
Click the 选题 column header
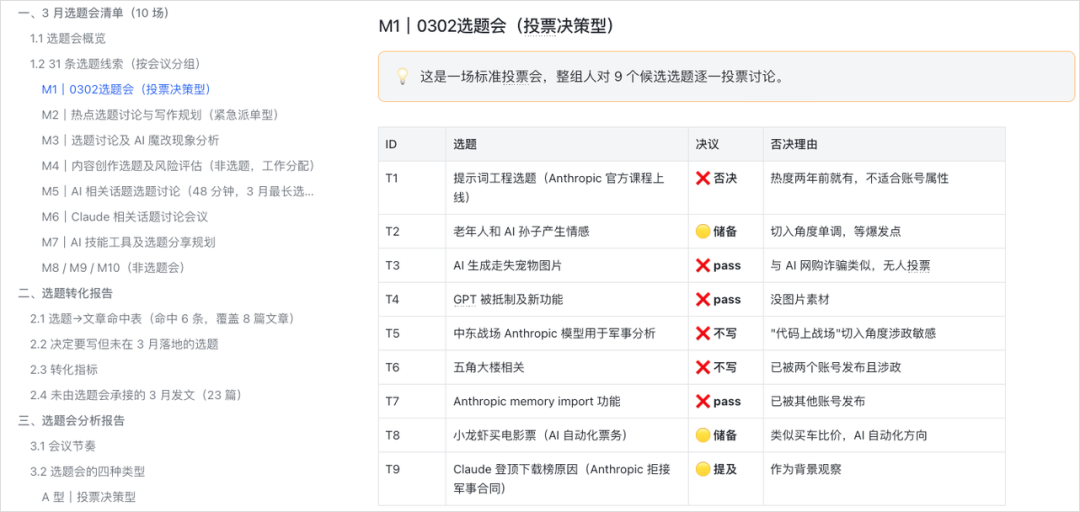point(567,145)
